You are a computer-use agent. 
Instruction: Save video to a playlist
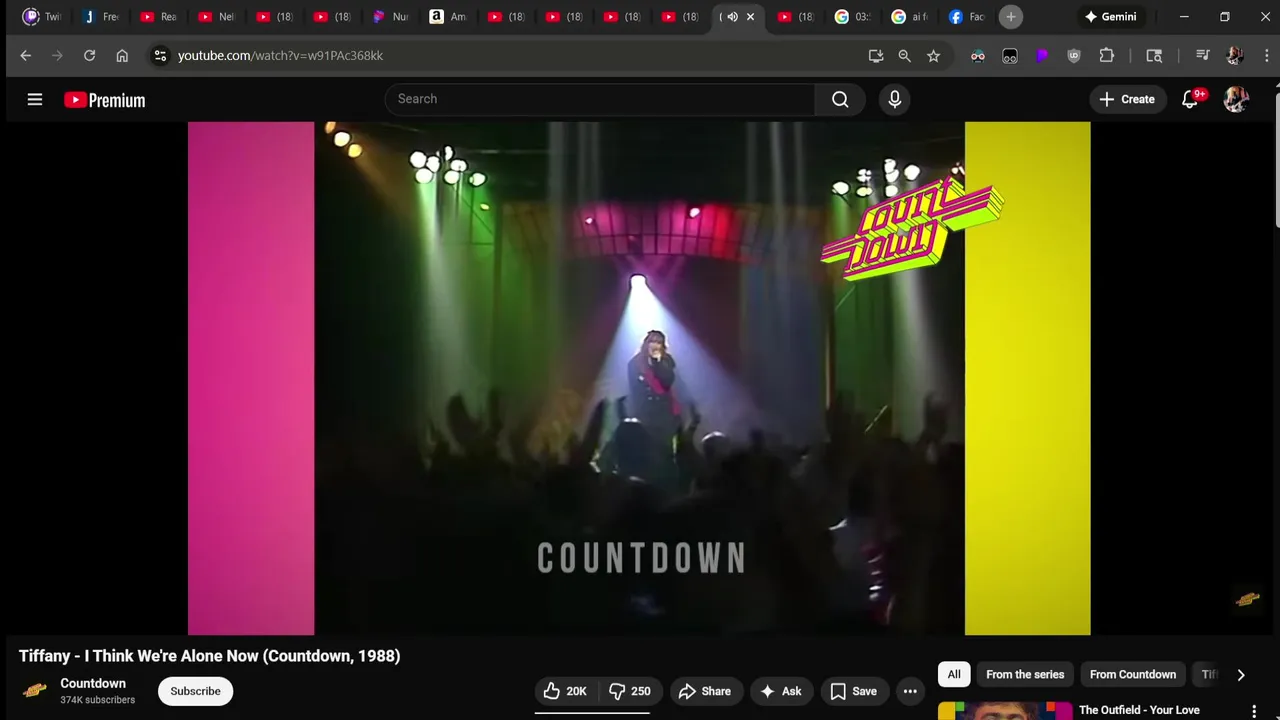(854, 691)
